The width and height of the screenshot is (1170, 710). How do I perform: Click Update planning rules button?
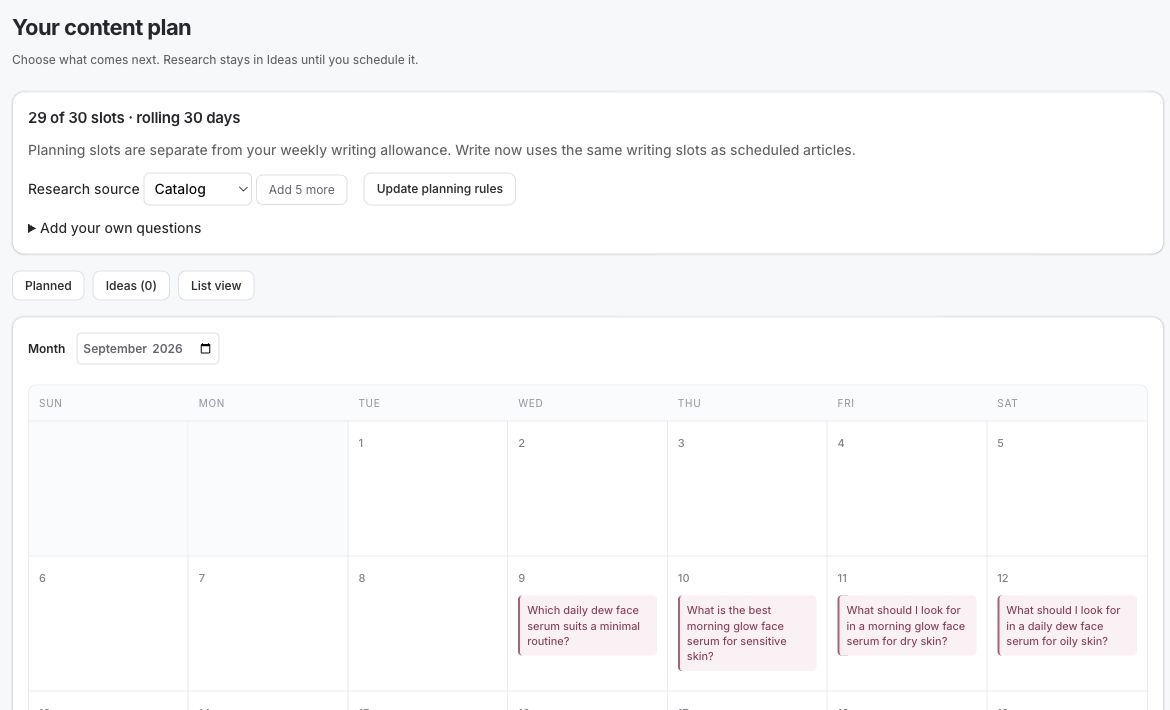[439, 189]
